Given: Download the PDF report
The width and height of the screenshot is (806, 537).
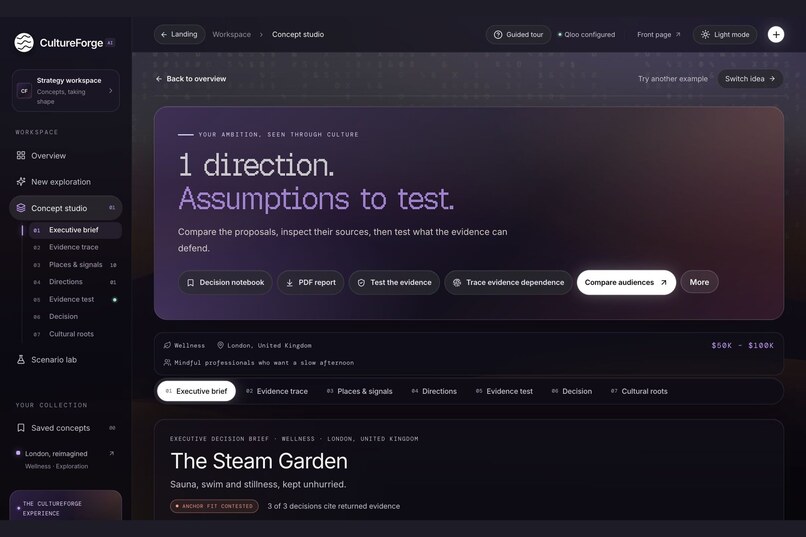Looking at the screenshot, I should pyautogui.click(x=310, y=282).
